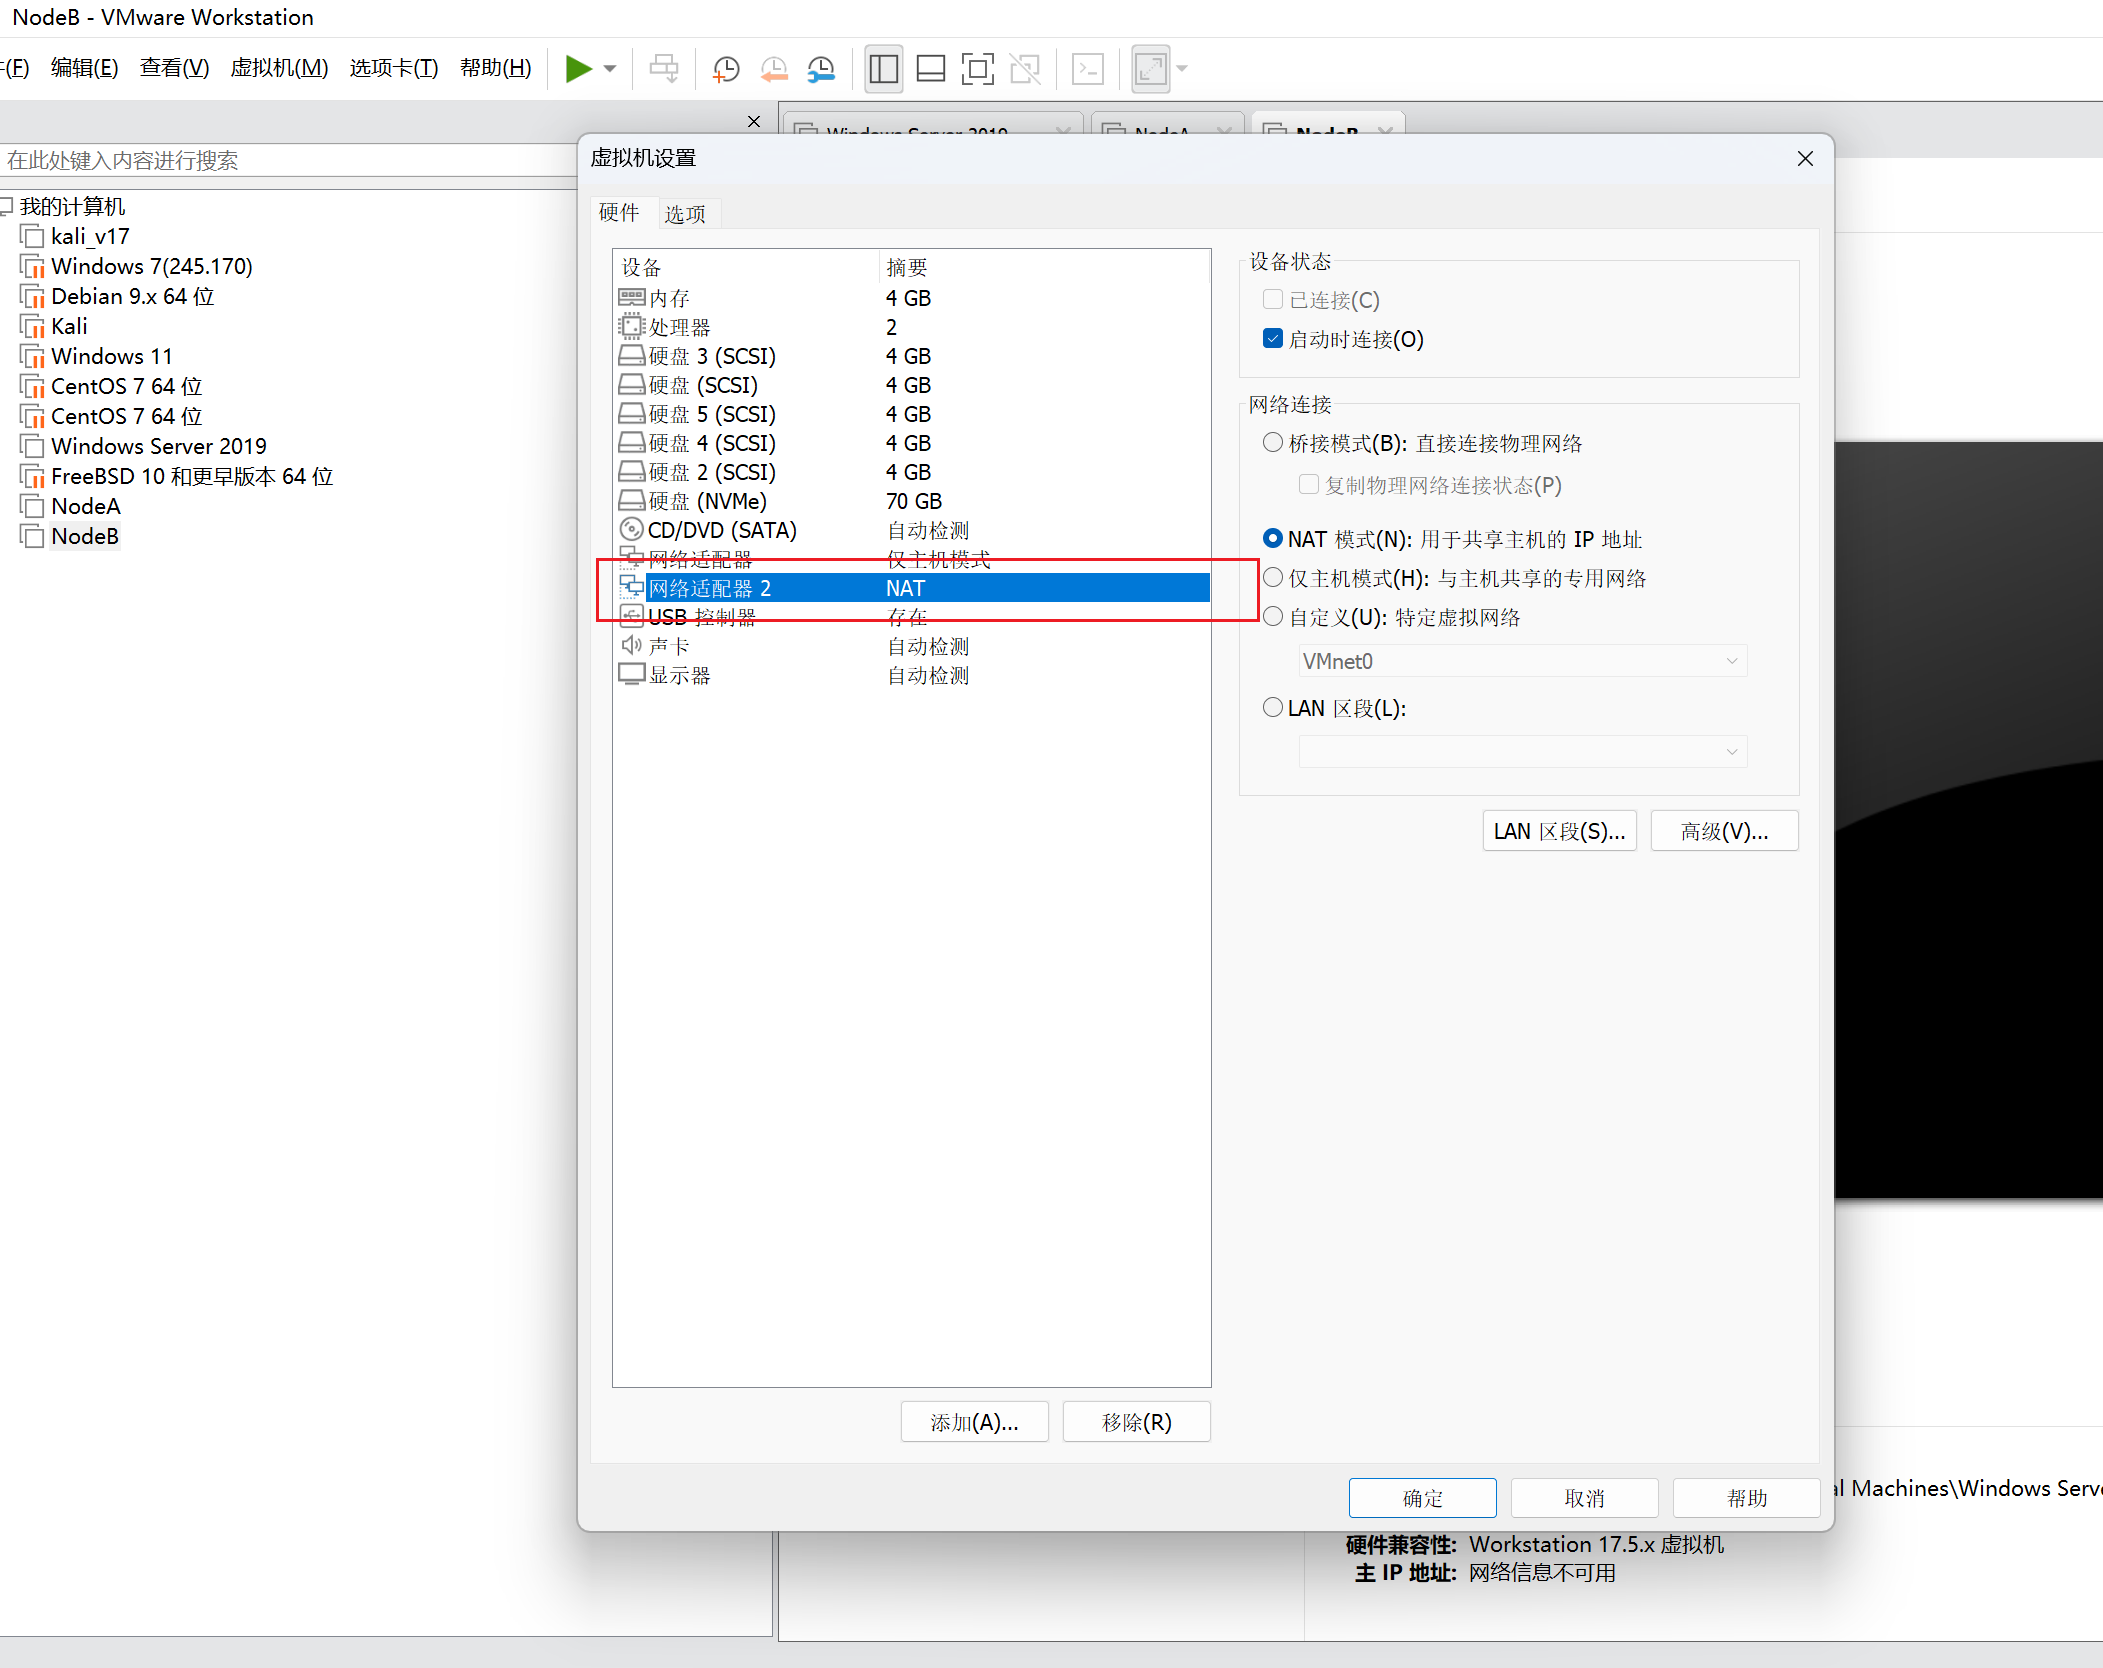The image size is (2103, 1668).
Task: Select Debian 9.x 64 位 virtual machine
Action: click(x=133, y=297)
